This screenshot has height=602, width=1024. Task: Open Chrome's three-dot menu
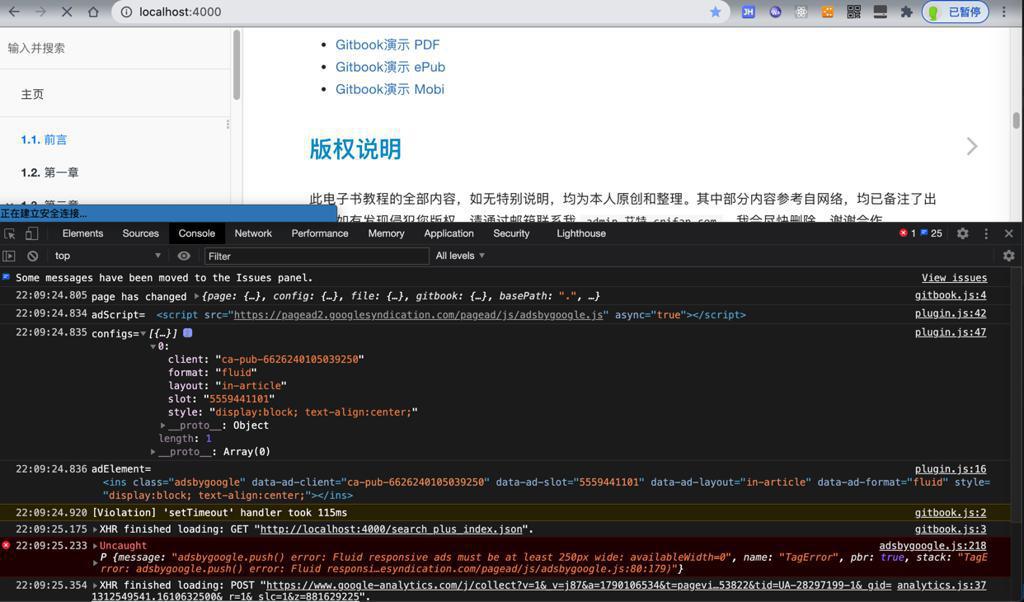[1004, 12]
